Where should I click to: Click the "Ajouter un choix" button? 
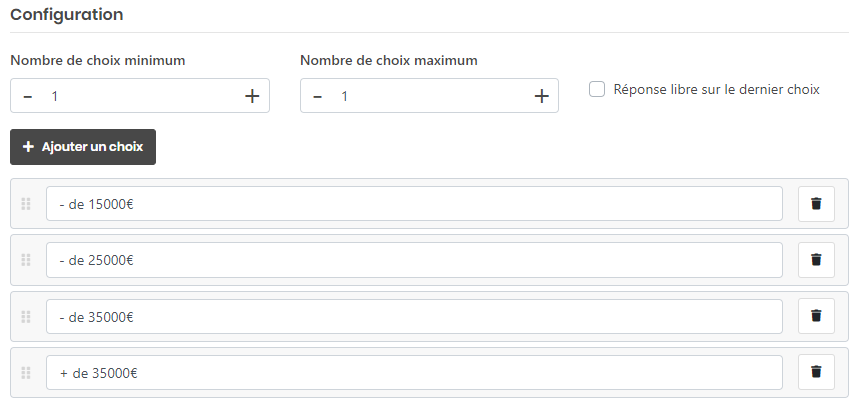tap(83, 147)
